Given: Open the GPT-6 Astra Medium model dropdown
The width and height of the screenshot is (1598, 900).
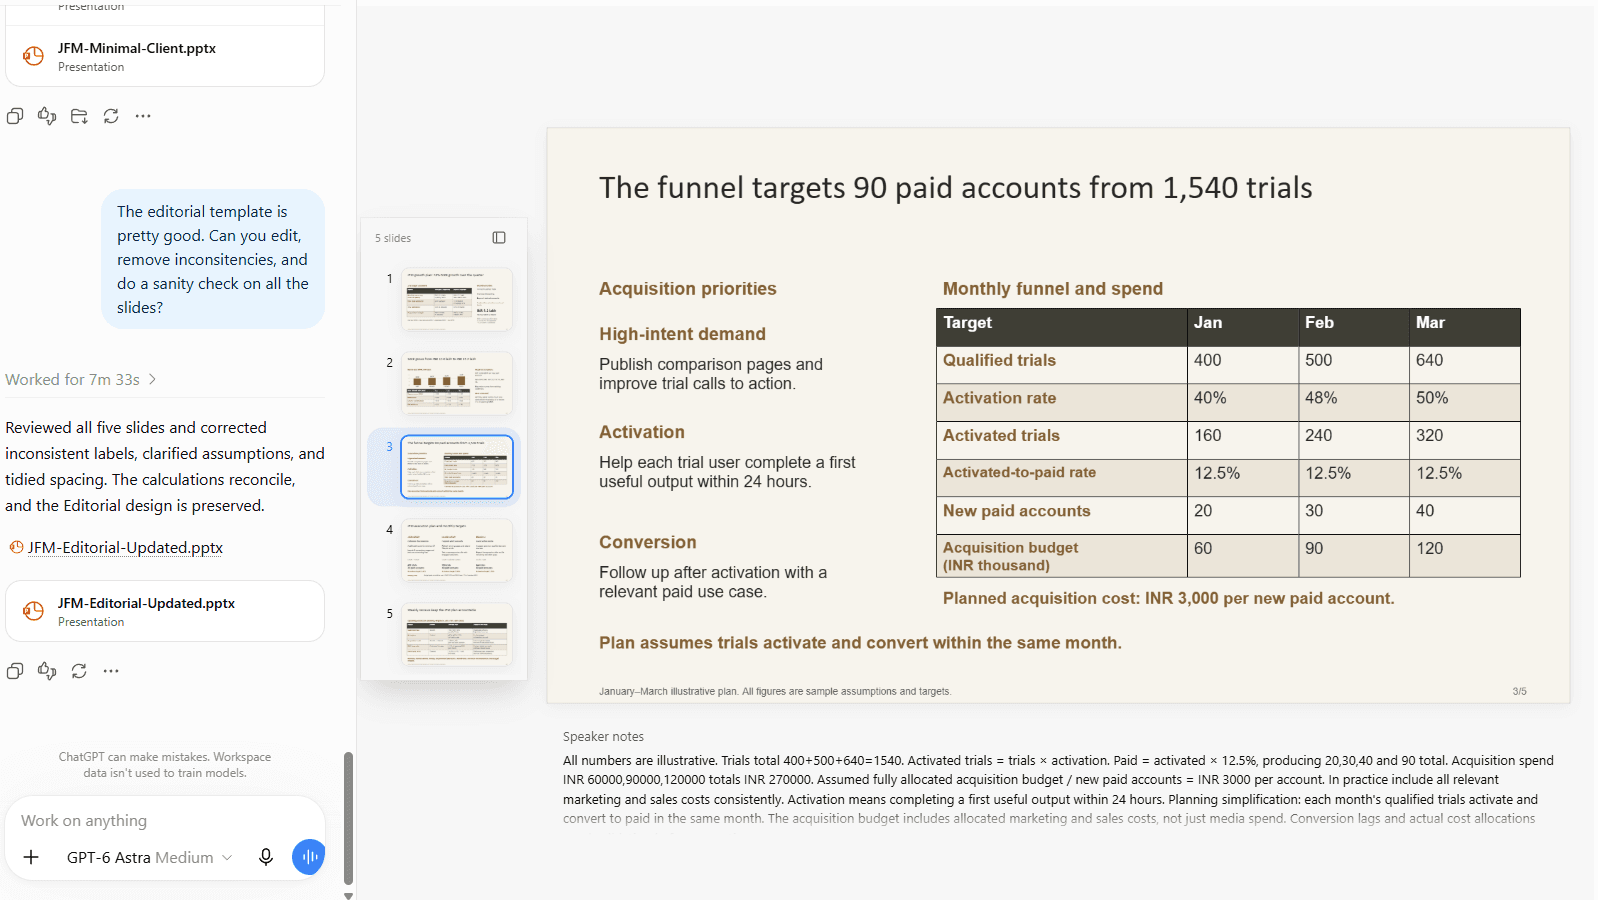Looking at the screenshot, I should point(149,857).
